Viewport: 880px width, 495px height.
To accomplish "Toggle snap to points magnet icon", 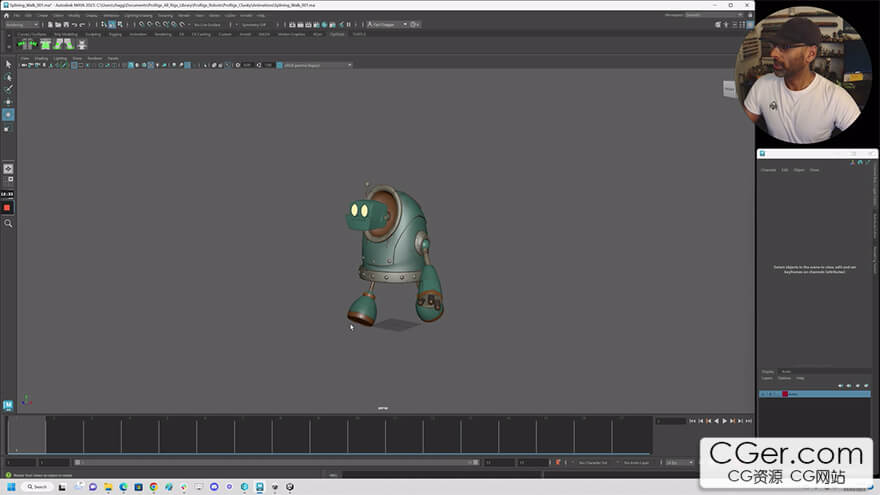I will coord(157,25).
